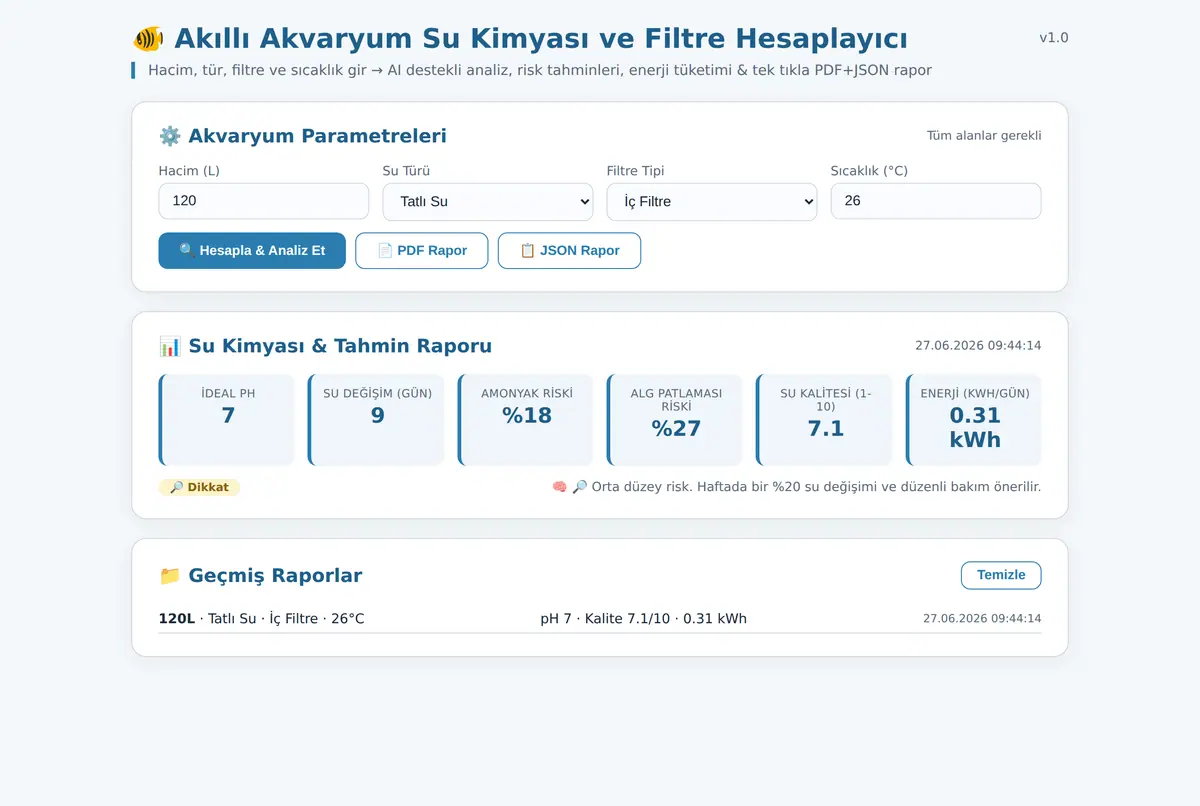Click the v1.0 version label
Screen dimensions: 1200x806
point(1054,38)
